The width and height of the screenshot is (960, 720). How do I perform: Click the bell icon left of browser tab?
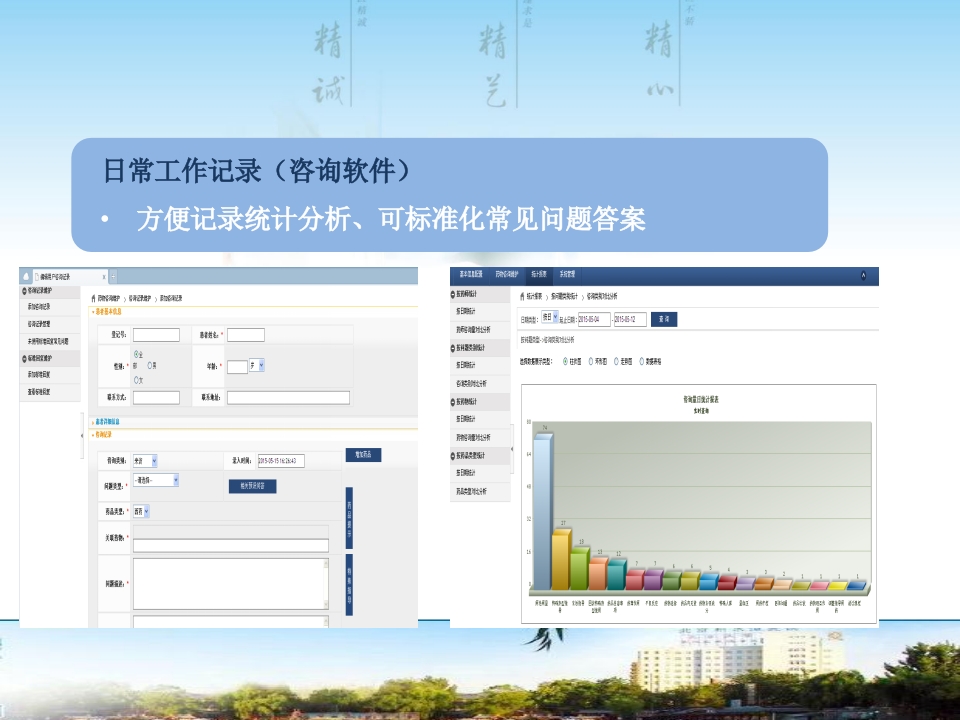27,276
